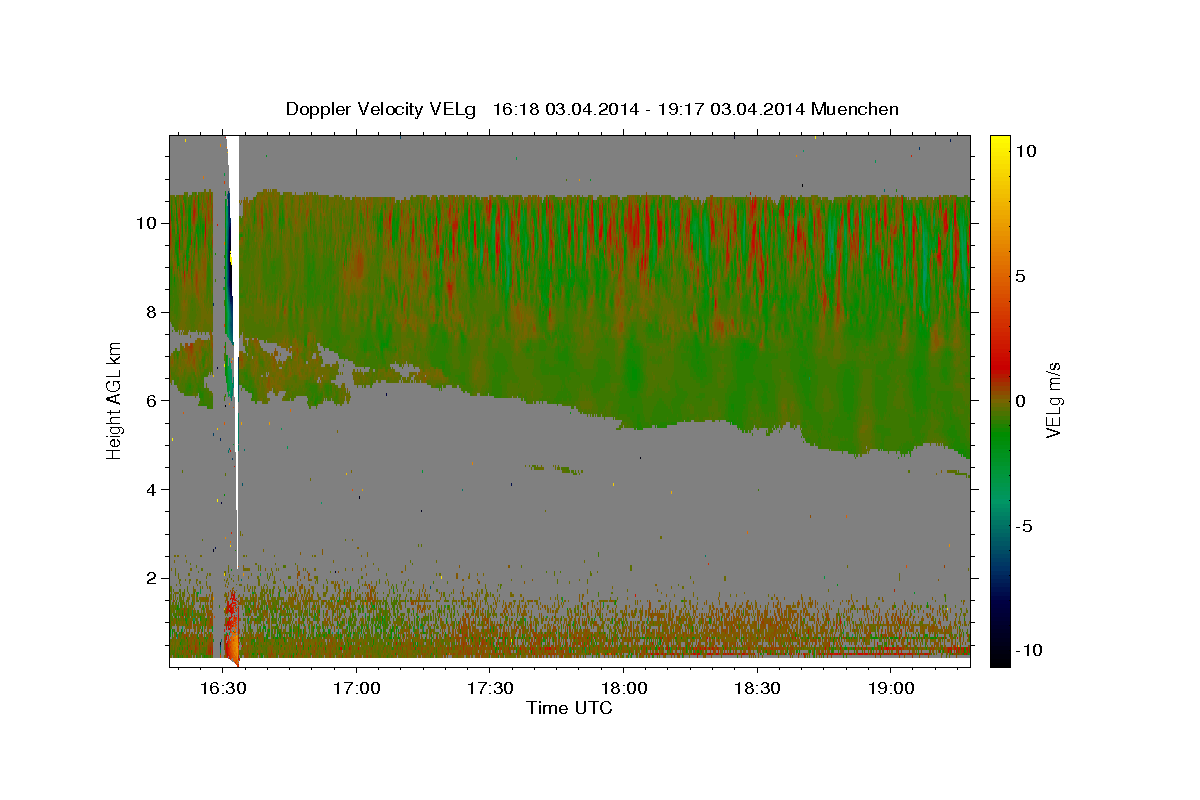The height and width of the screenshot is (800, 1200).
Task: Click the 'VELg m/s' colorbar label
Action: pyautogui.click(x=1053, y=401)
